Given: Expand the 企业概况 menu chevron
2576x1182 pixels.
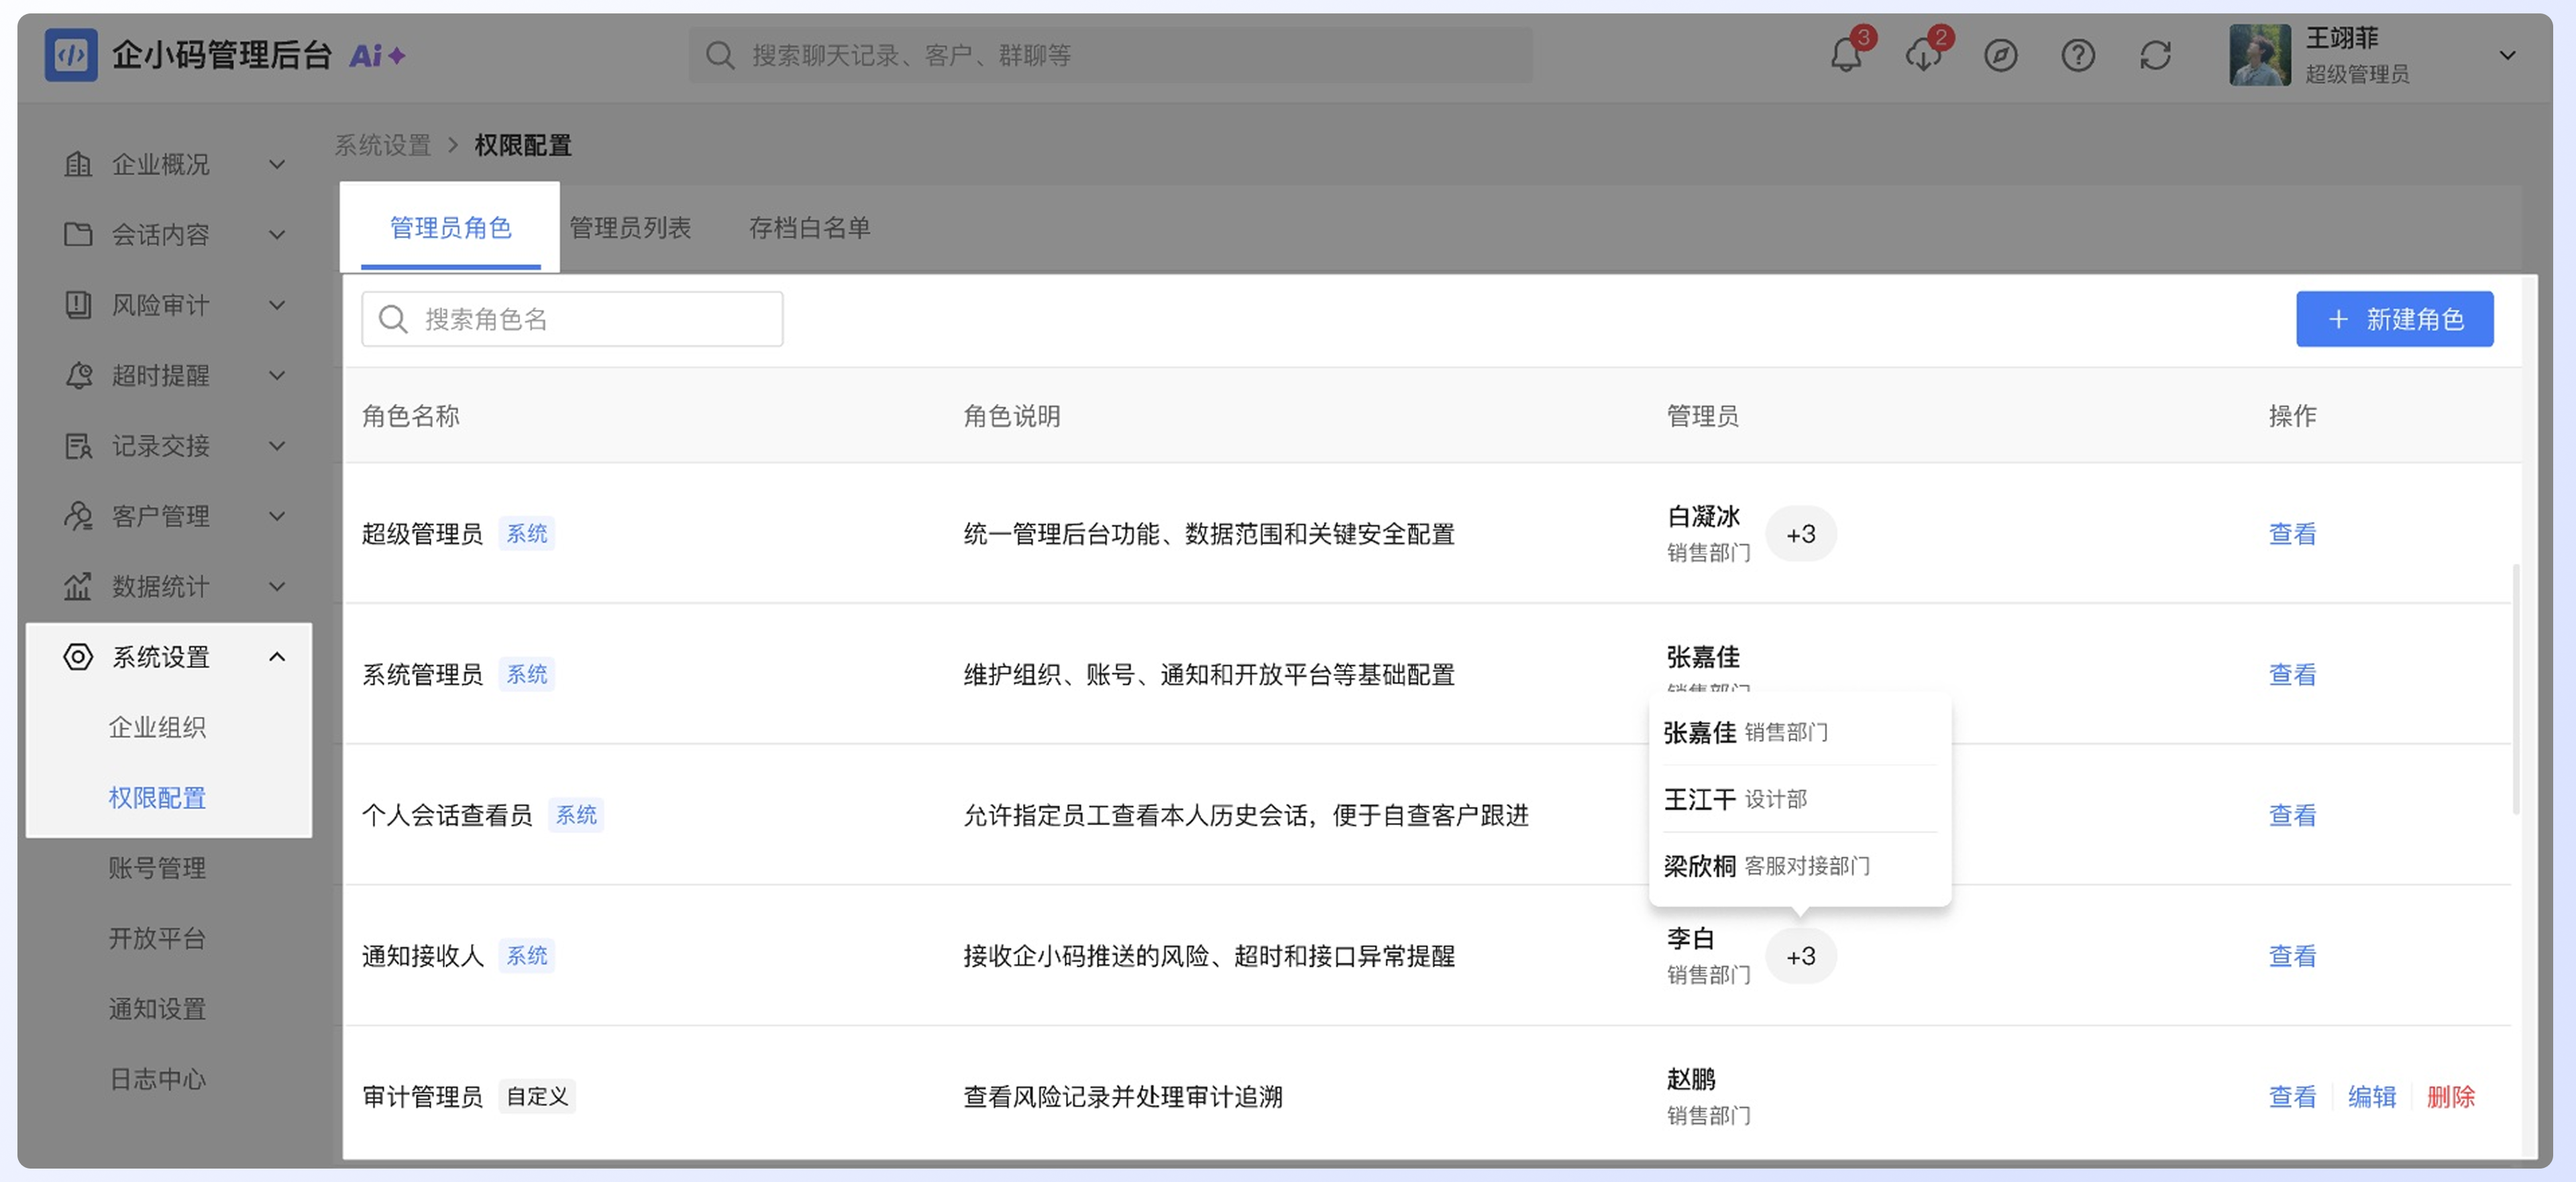Looking at the screenshot, I should 277,164.
